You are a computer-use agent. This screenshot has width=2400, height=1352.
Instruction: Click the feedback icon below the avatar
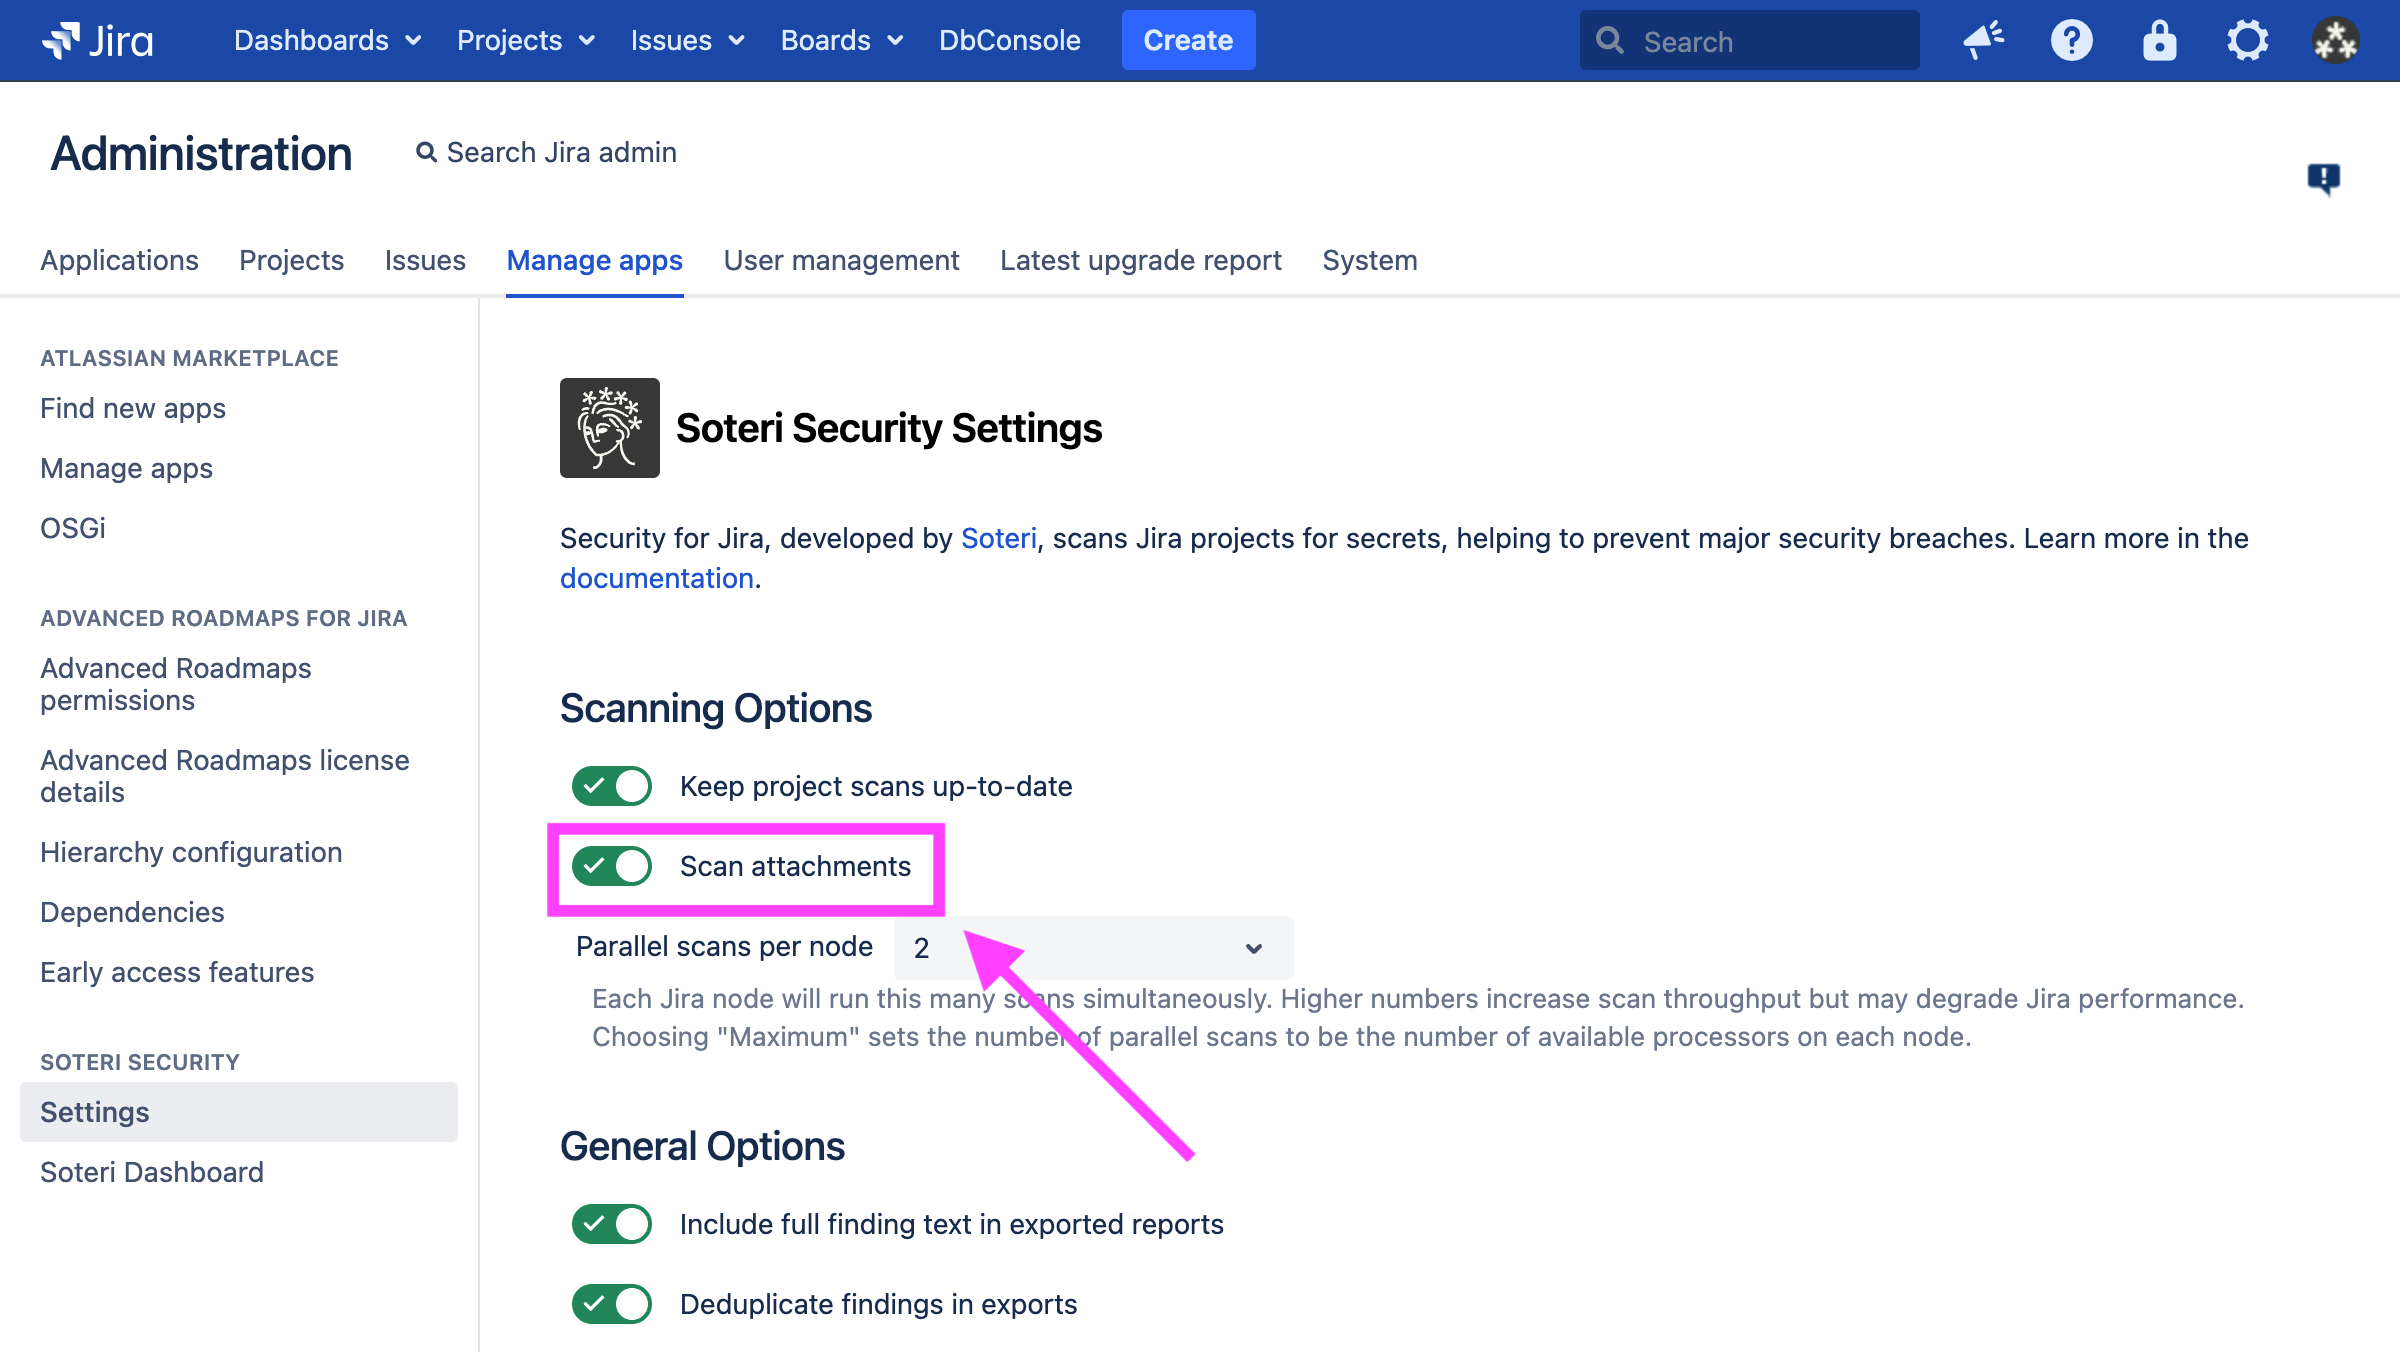coord(2322,178)
